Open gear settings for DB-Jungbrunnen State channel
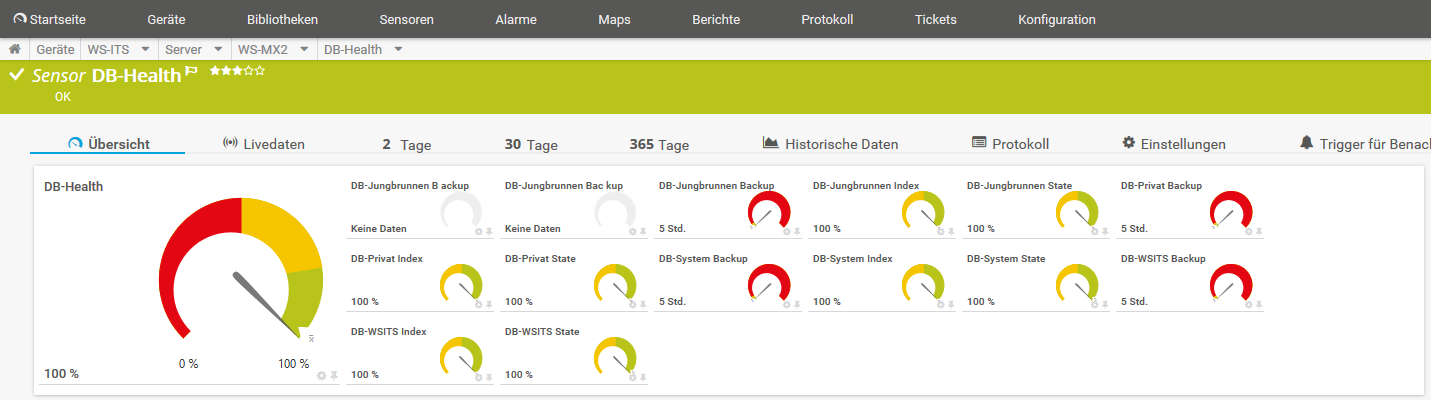This screenshot has width=1431, height=400. click(1094, 231)
